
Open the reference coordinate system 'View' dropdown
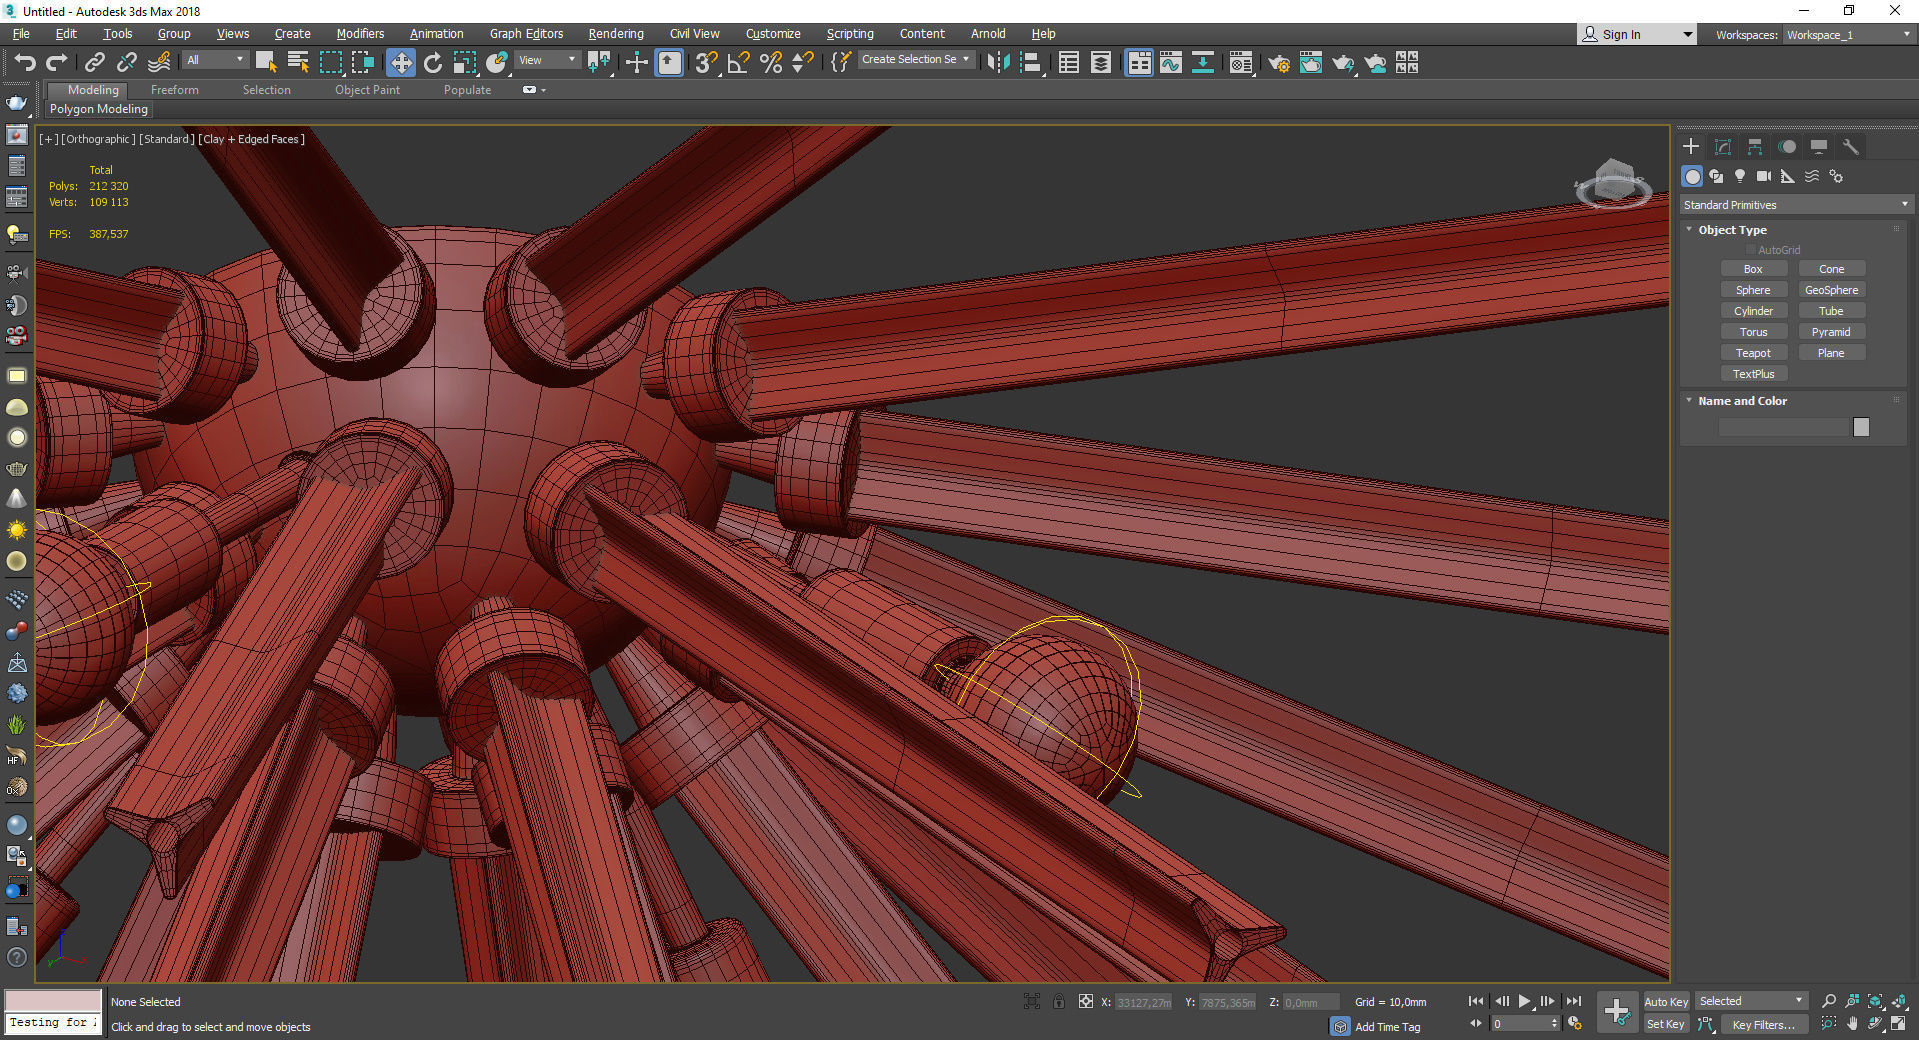click(x=547, y=60)
